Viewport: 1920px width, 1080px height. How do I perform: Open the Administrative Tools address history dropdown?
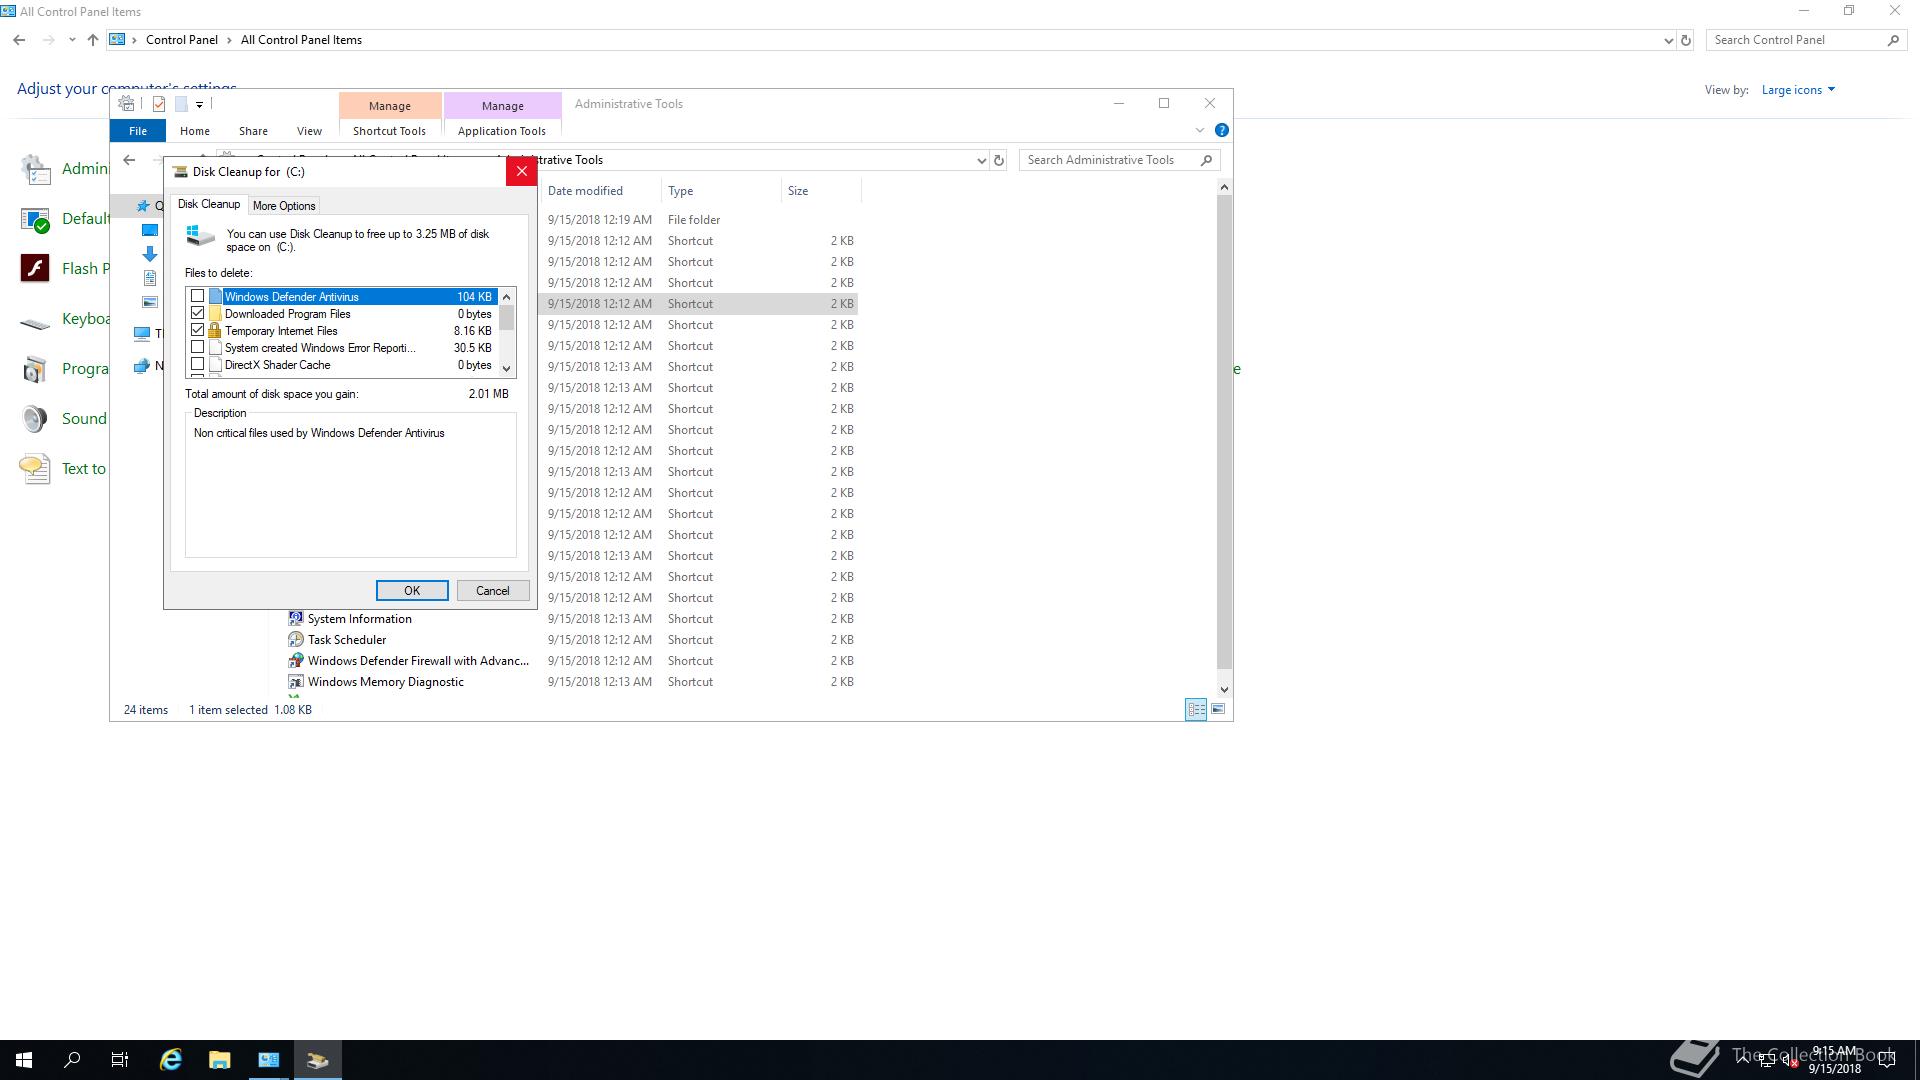(x=981, y=160)
